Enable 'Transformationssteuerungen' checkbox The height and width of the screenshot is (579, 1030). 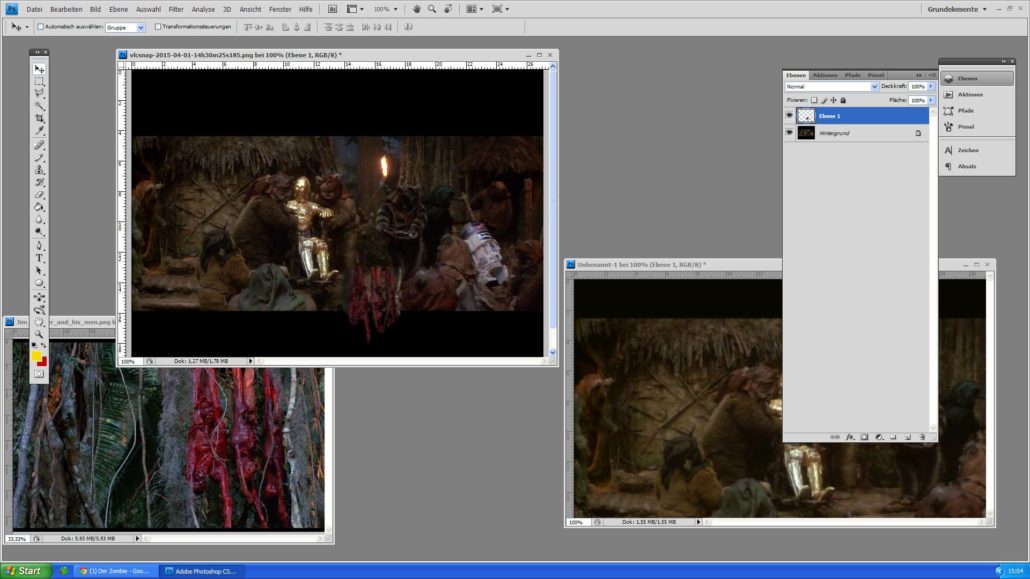158,27
